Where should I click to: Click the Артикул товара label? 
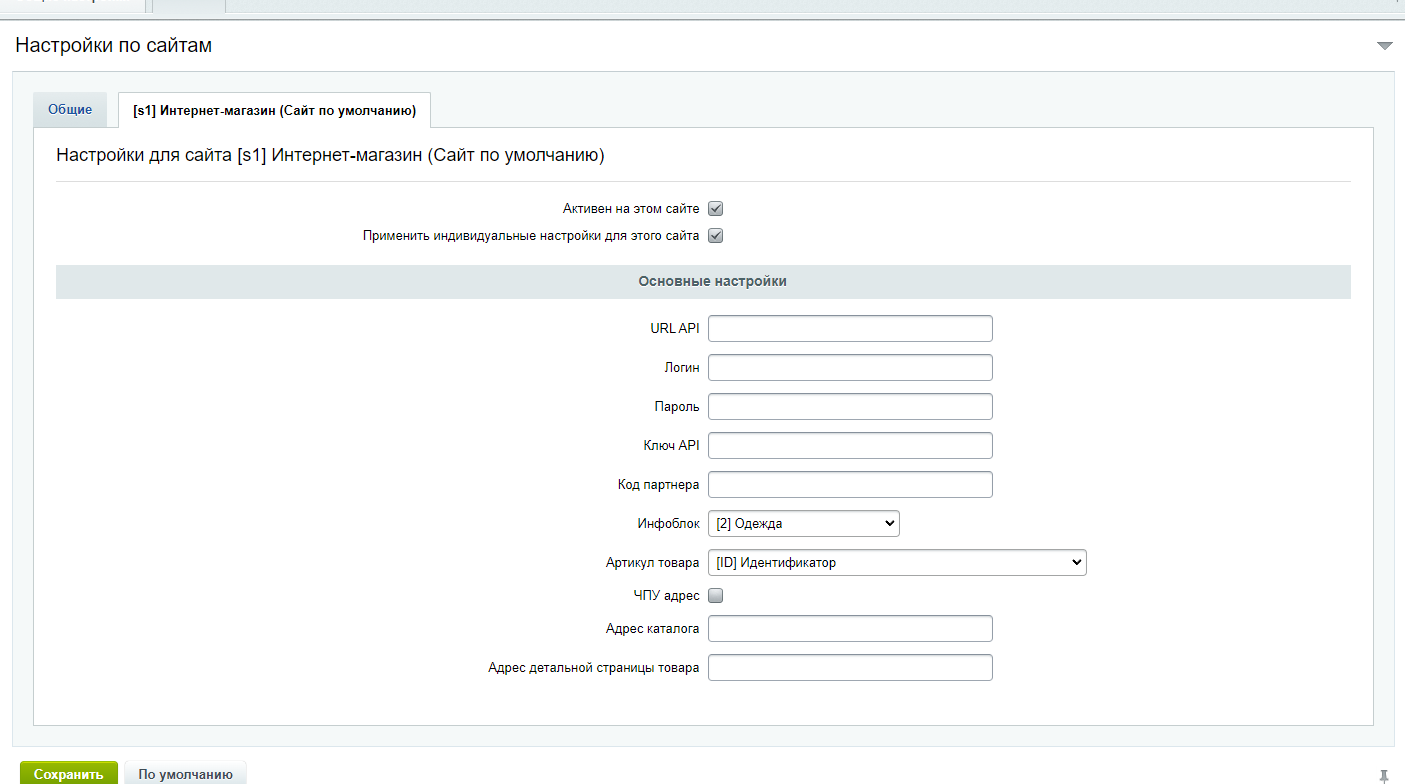click(x=653, y=563)
